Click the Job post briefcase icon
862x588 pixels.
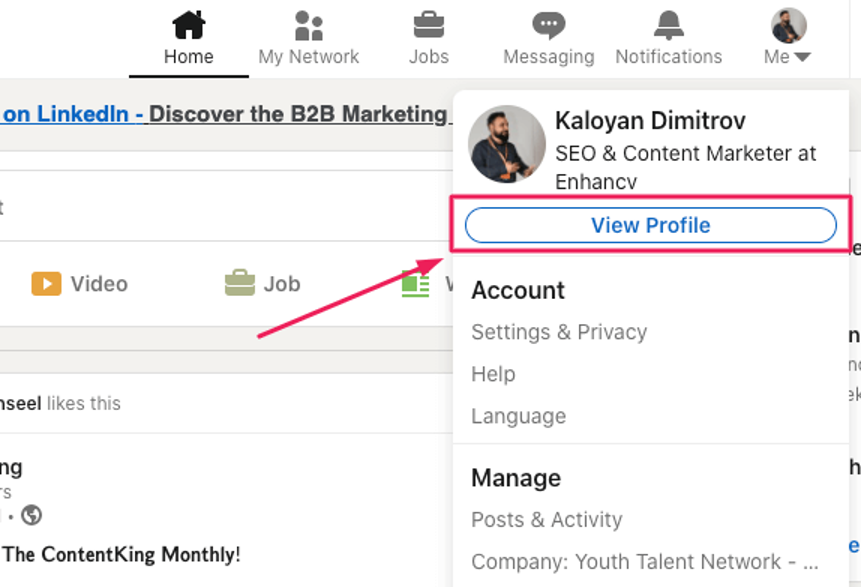pyautogui.click(x=240, y=283)
